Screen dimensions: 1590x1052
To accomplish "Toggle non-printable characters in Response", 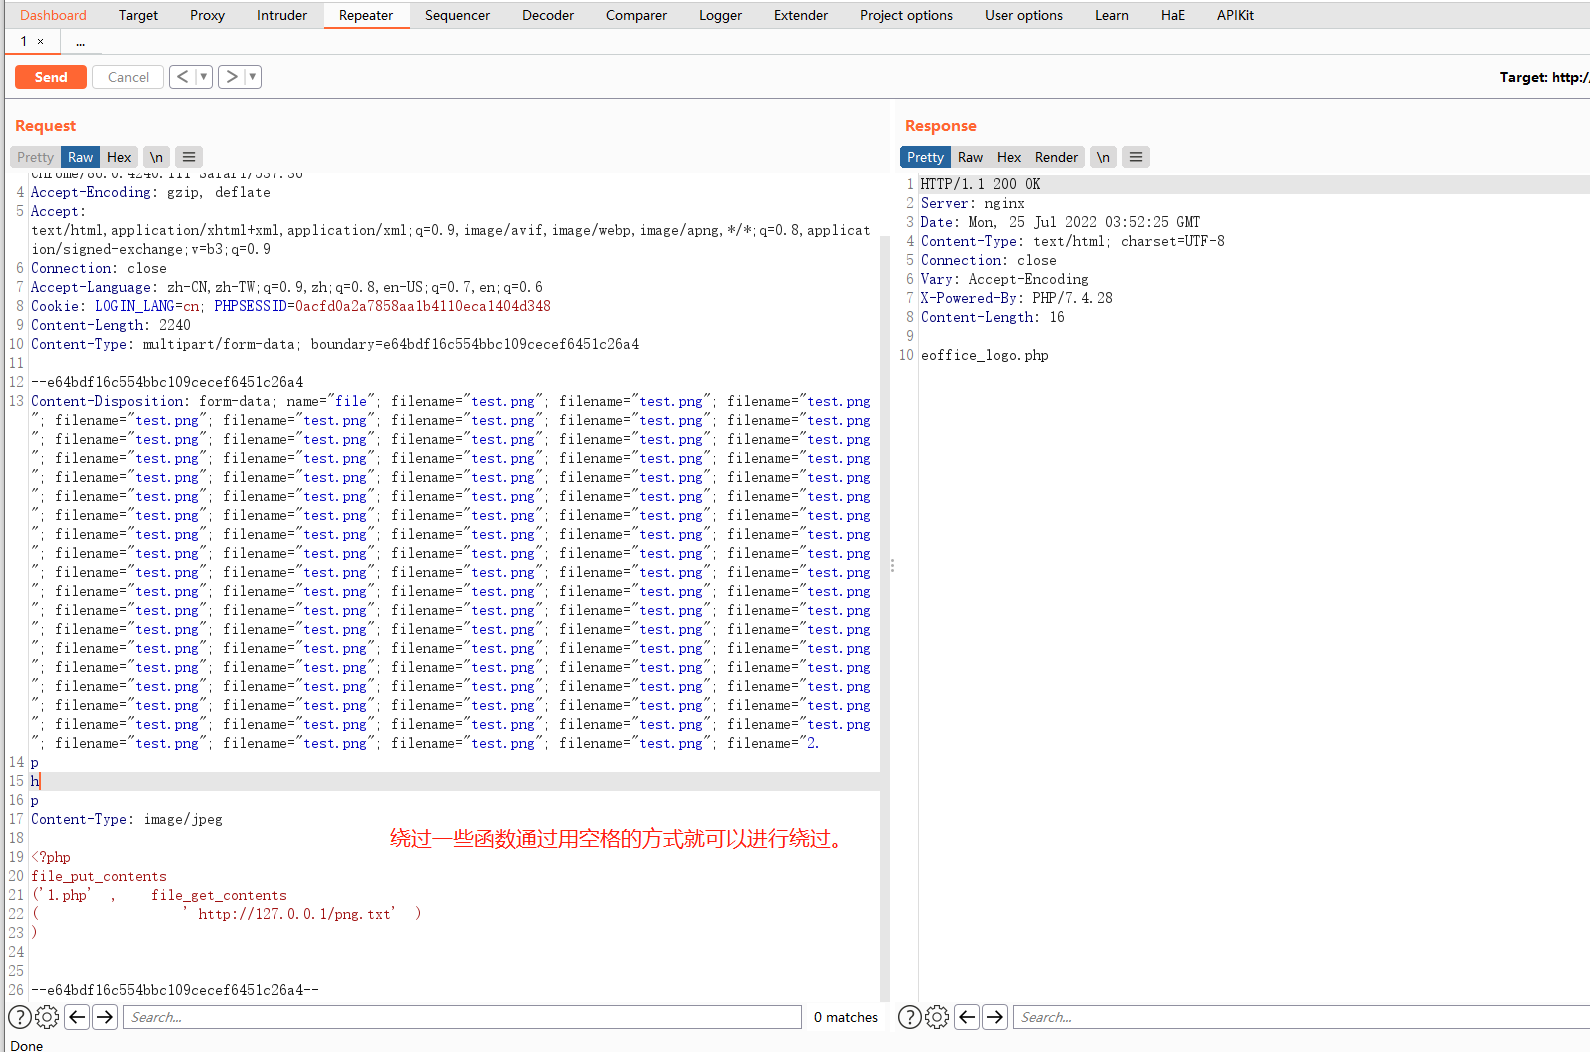I will pos(1103,157).
